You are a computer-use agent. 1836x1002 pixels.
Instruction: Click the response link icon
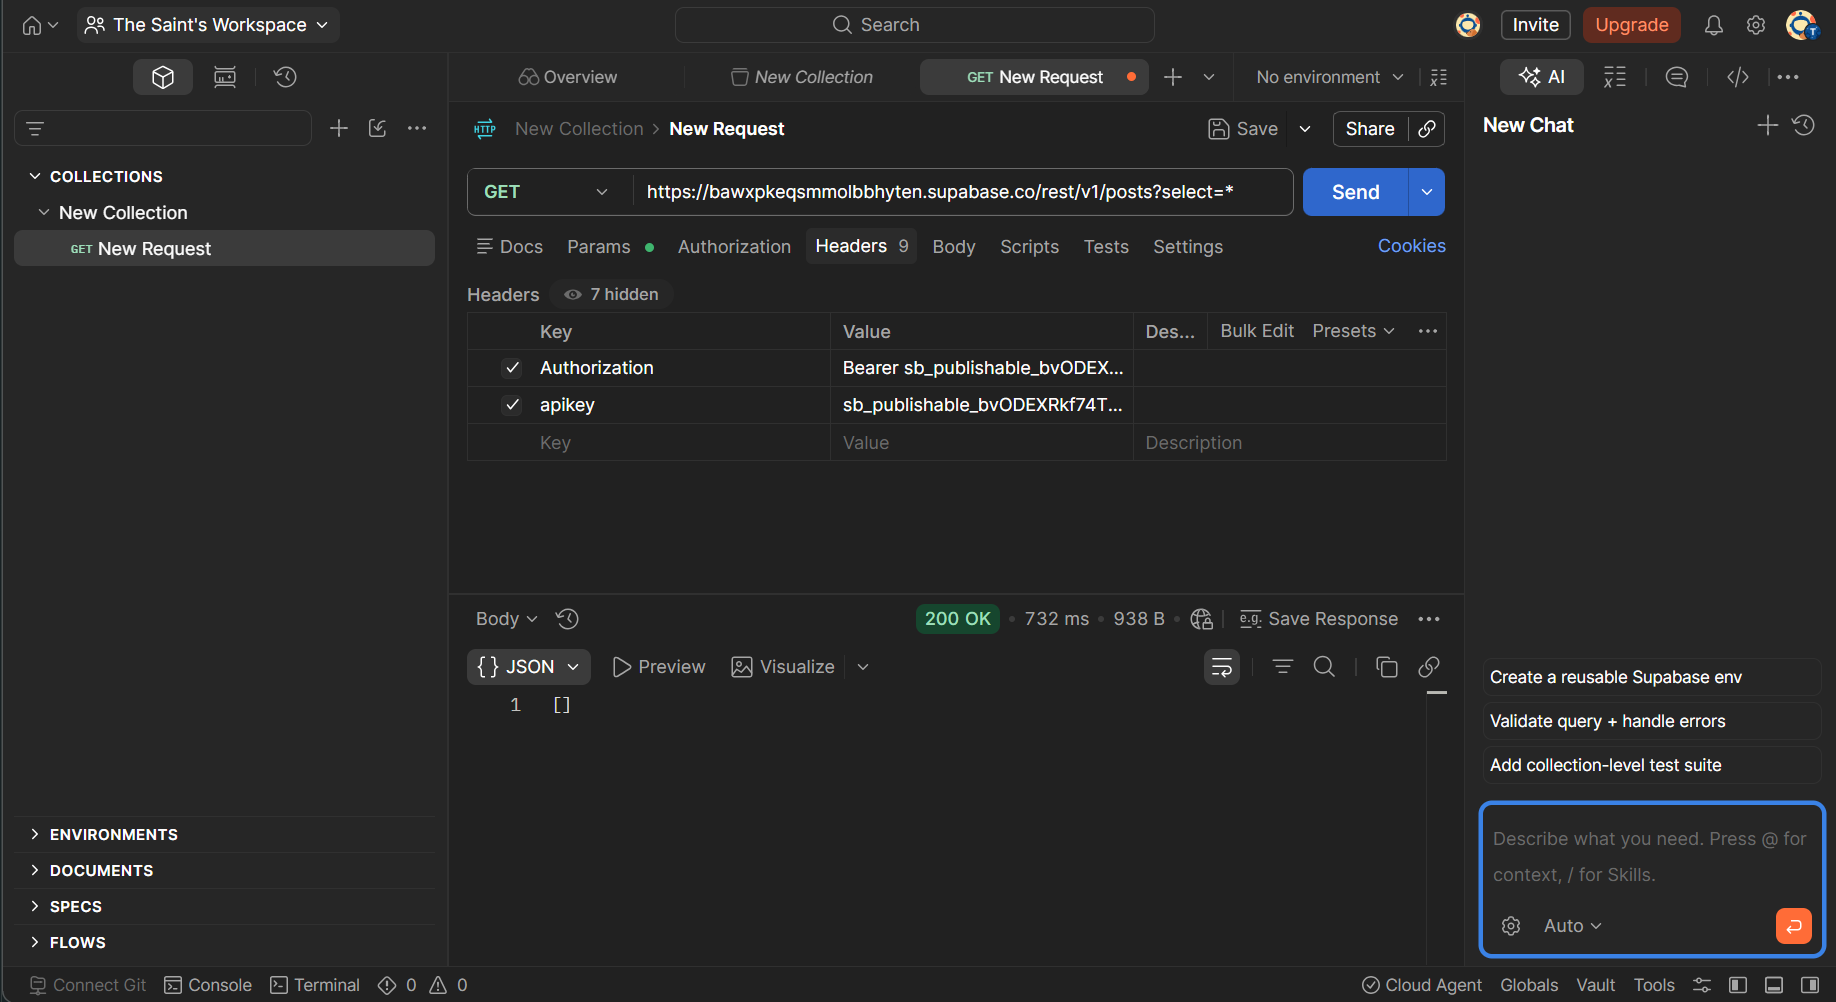coord(1429,667)
